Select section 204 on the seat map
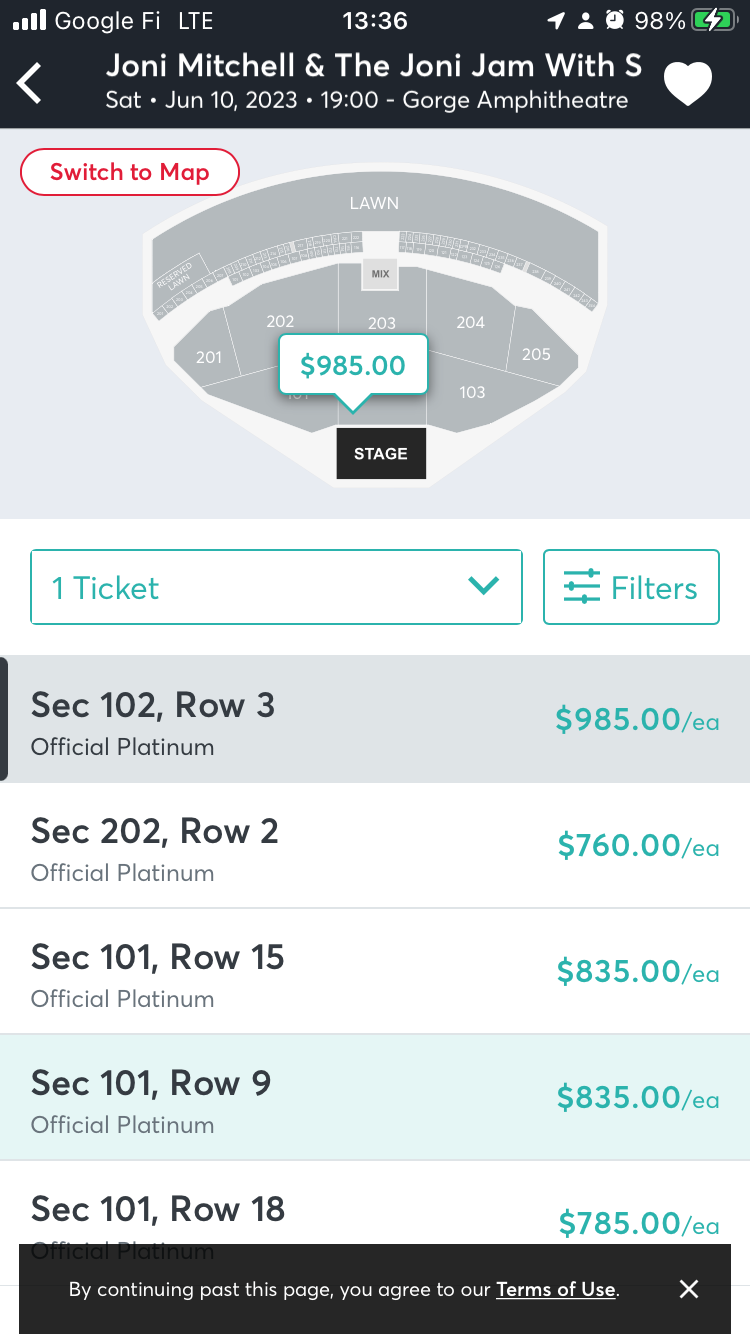This screenshot has width=750, height=1334. click(470, 322)
